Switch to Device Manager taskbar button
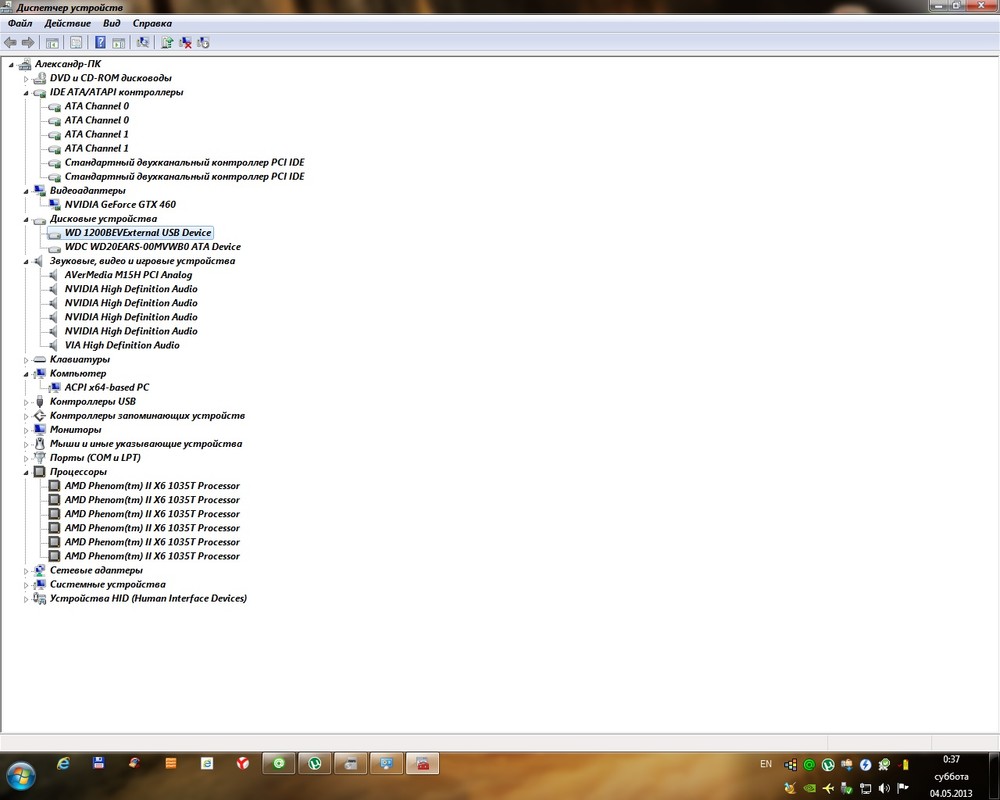1000x800 pixels. [x=422, y=763]
